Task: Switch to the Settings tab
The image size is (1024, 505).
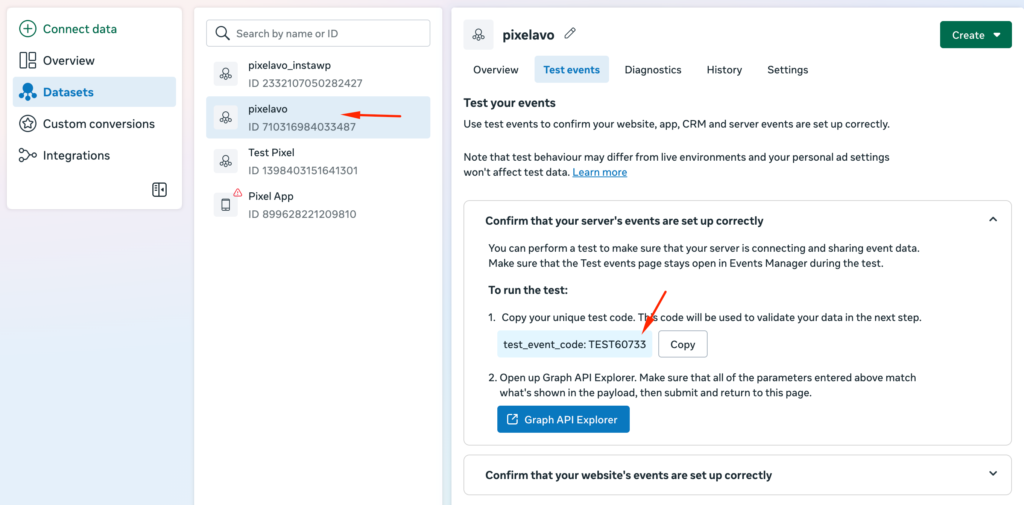Action: [787, 70]
